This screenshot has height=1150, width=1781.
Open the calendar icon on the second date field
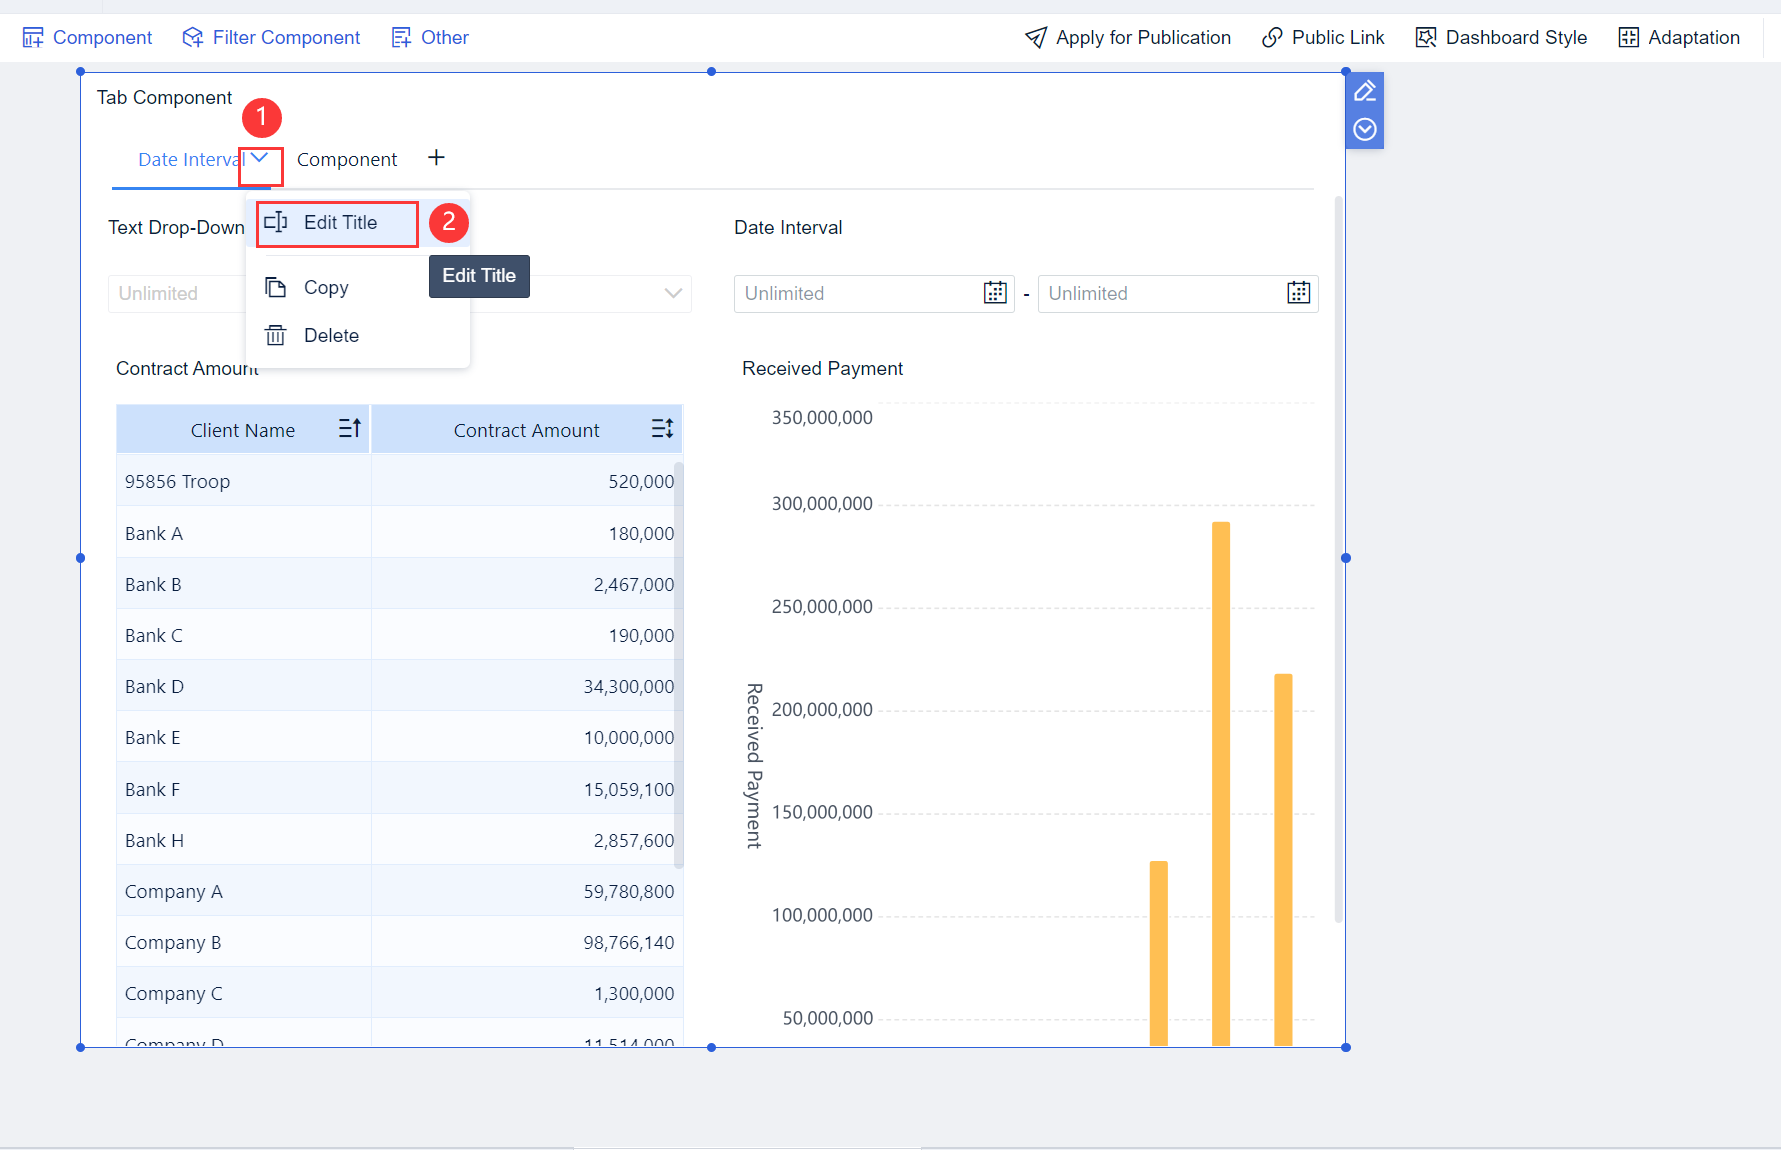[1297, 292]
